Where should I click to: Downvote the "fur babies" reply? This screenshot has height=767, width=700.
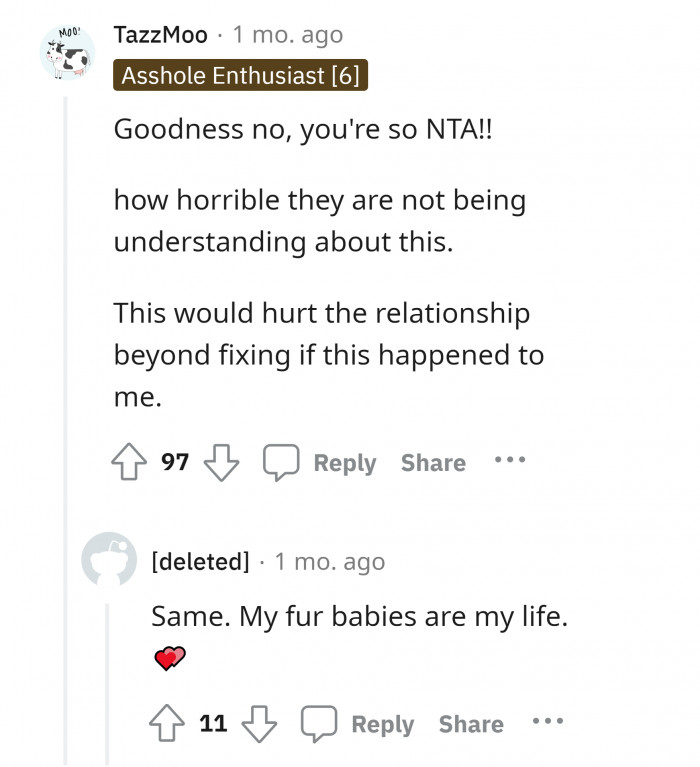tap(259, 724)
